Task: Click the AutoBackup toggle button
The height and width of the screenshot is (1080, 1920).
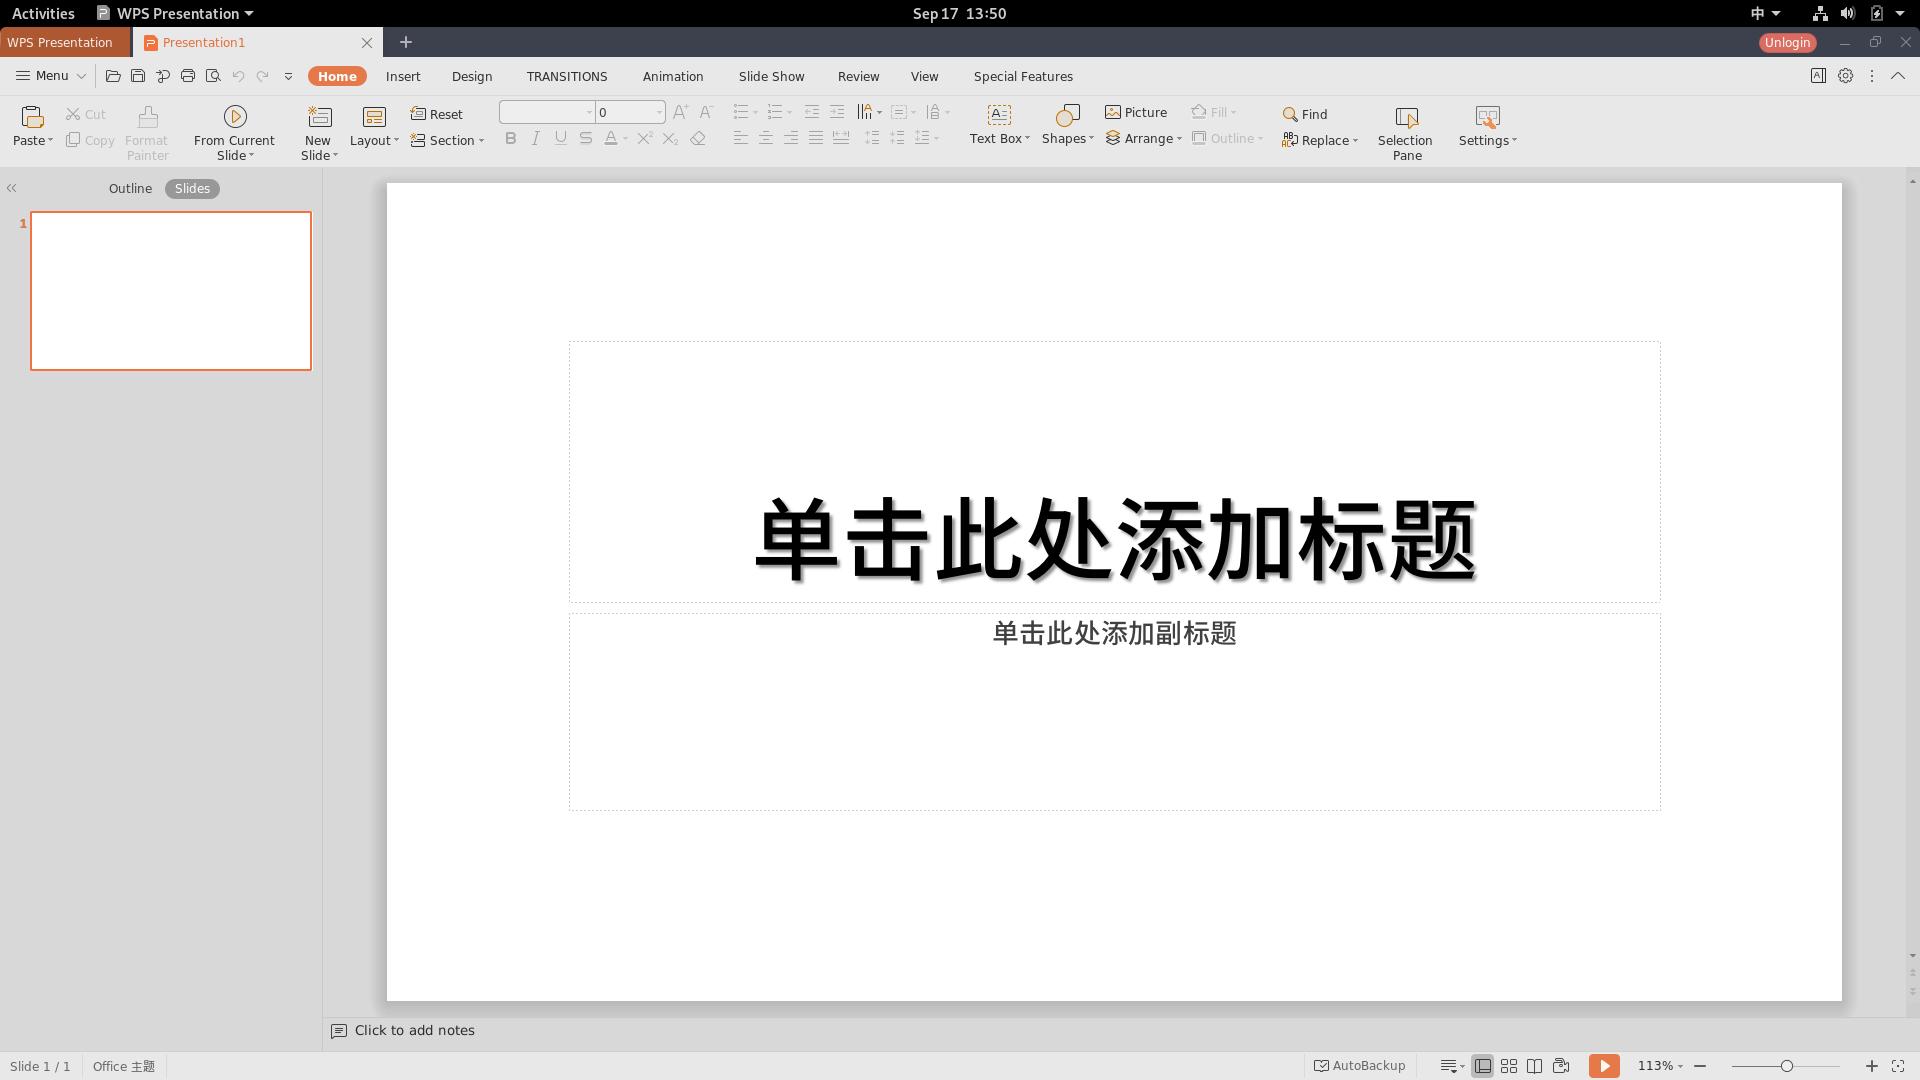Action: (1358, 1065)
